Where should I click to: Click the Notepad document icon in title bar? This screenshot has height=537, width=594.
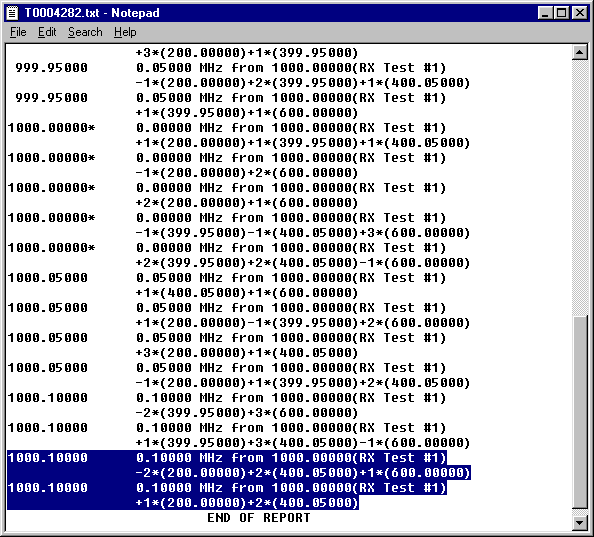tap(12, 13)
